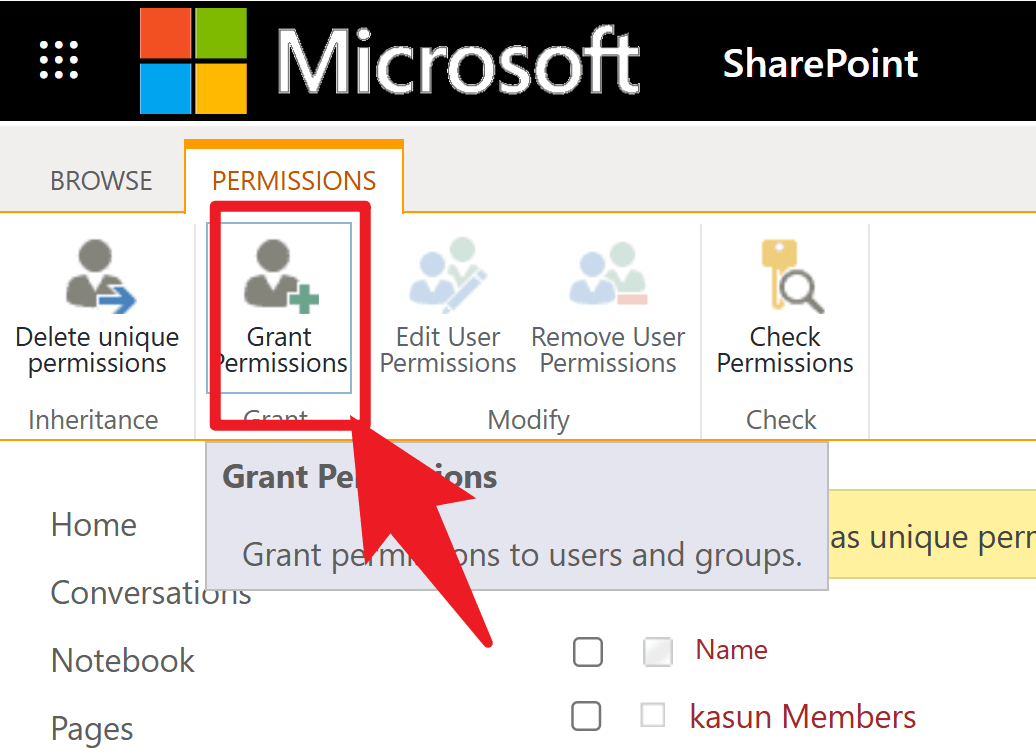Screen dimensions: 1036x754
Task: Navigate to the Conversations page
Action: 150,592
